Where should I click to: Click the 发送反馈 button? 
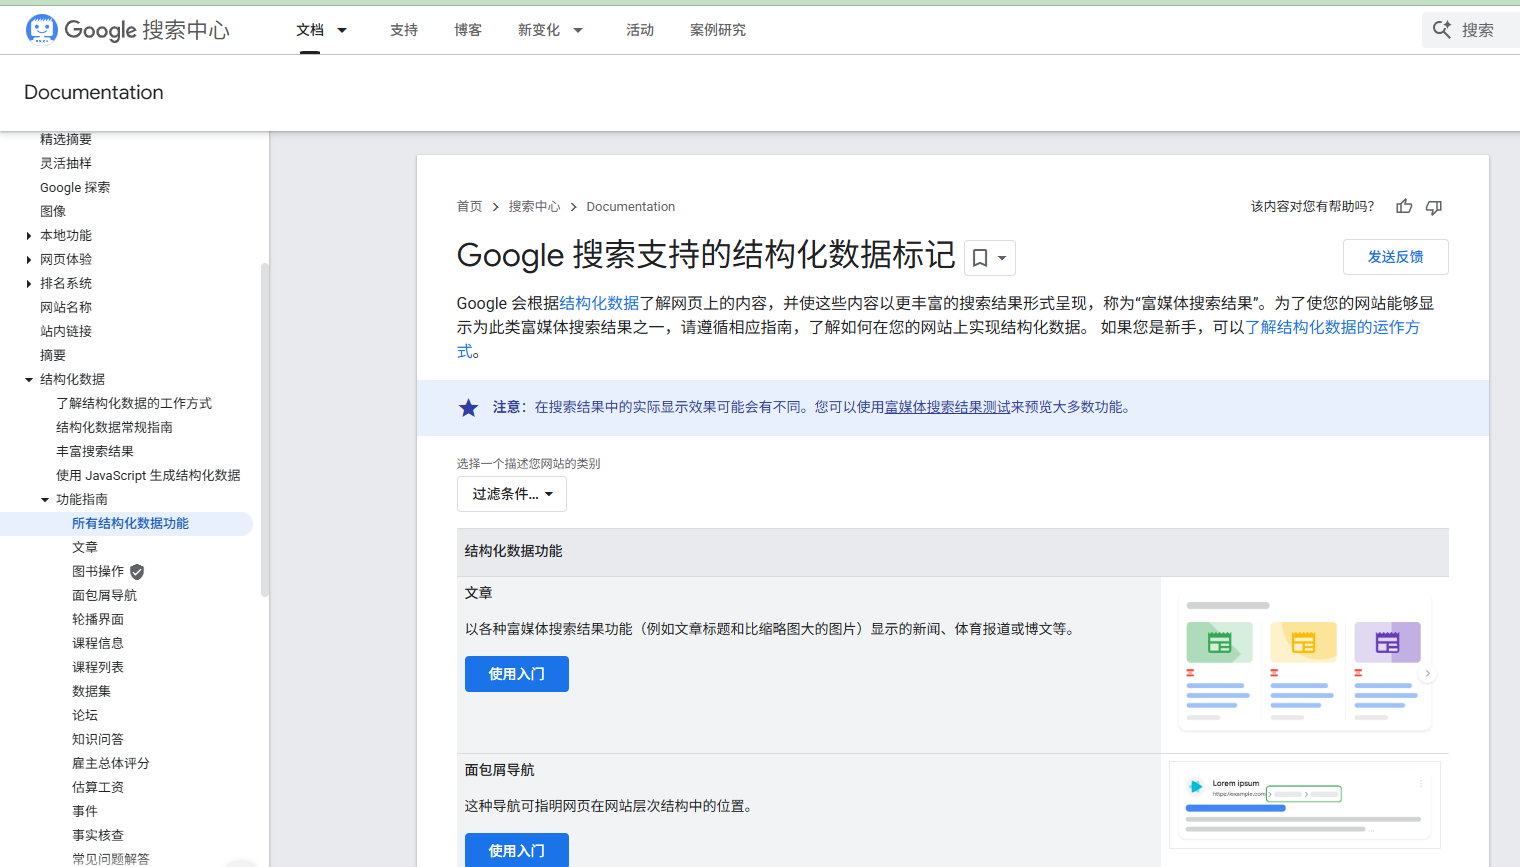click(1395, 256)
